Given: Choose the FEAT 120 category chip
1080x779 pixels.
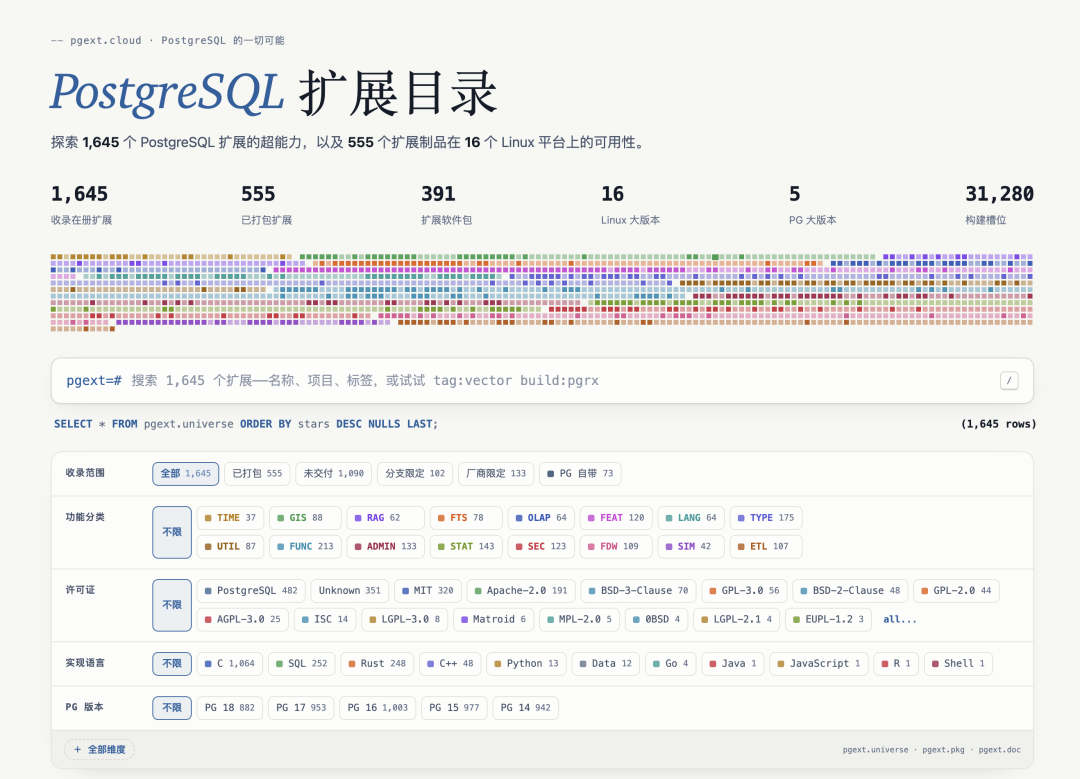Looking at the screenshot, I should click(x=616, y=517).
